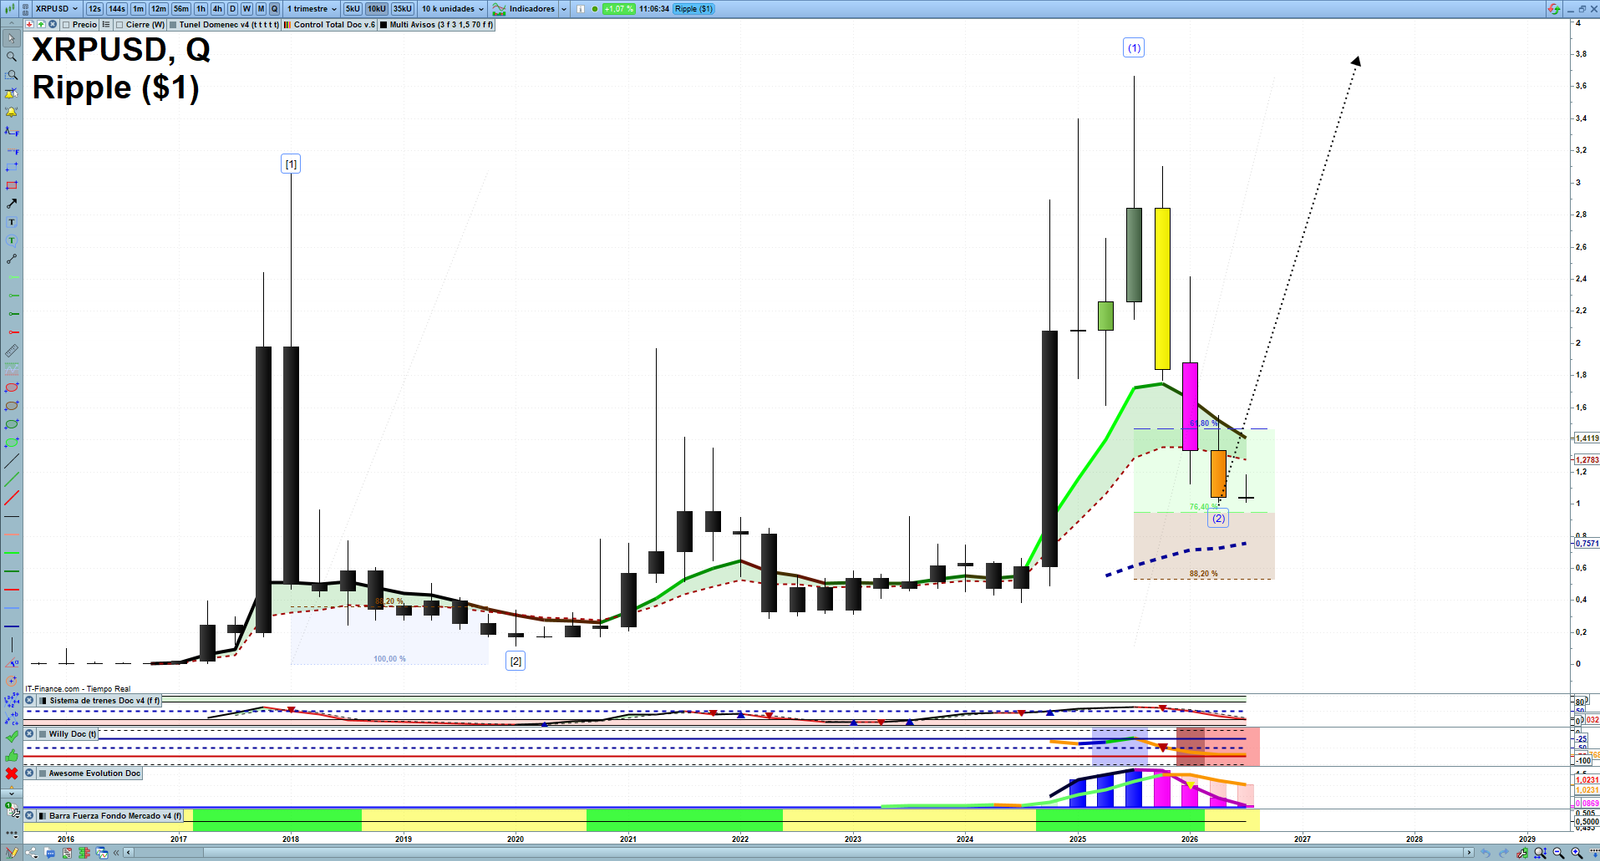This screenshot has height=861, width=1600.
Task: Click the share icon in bottom toolbar
Action: tap(31, 852)
